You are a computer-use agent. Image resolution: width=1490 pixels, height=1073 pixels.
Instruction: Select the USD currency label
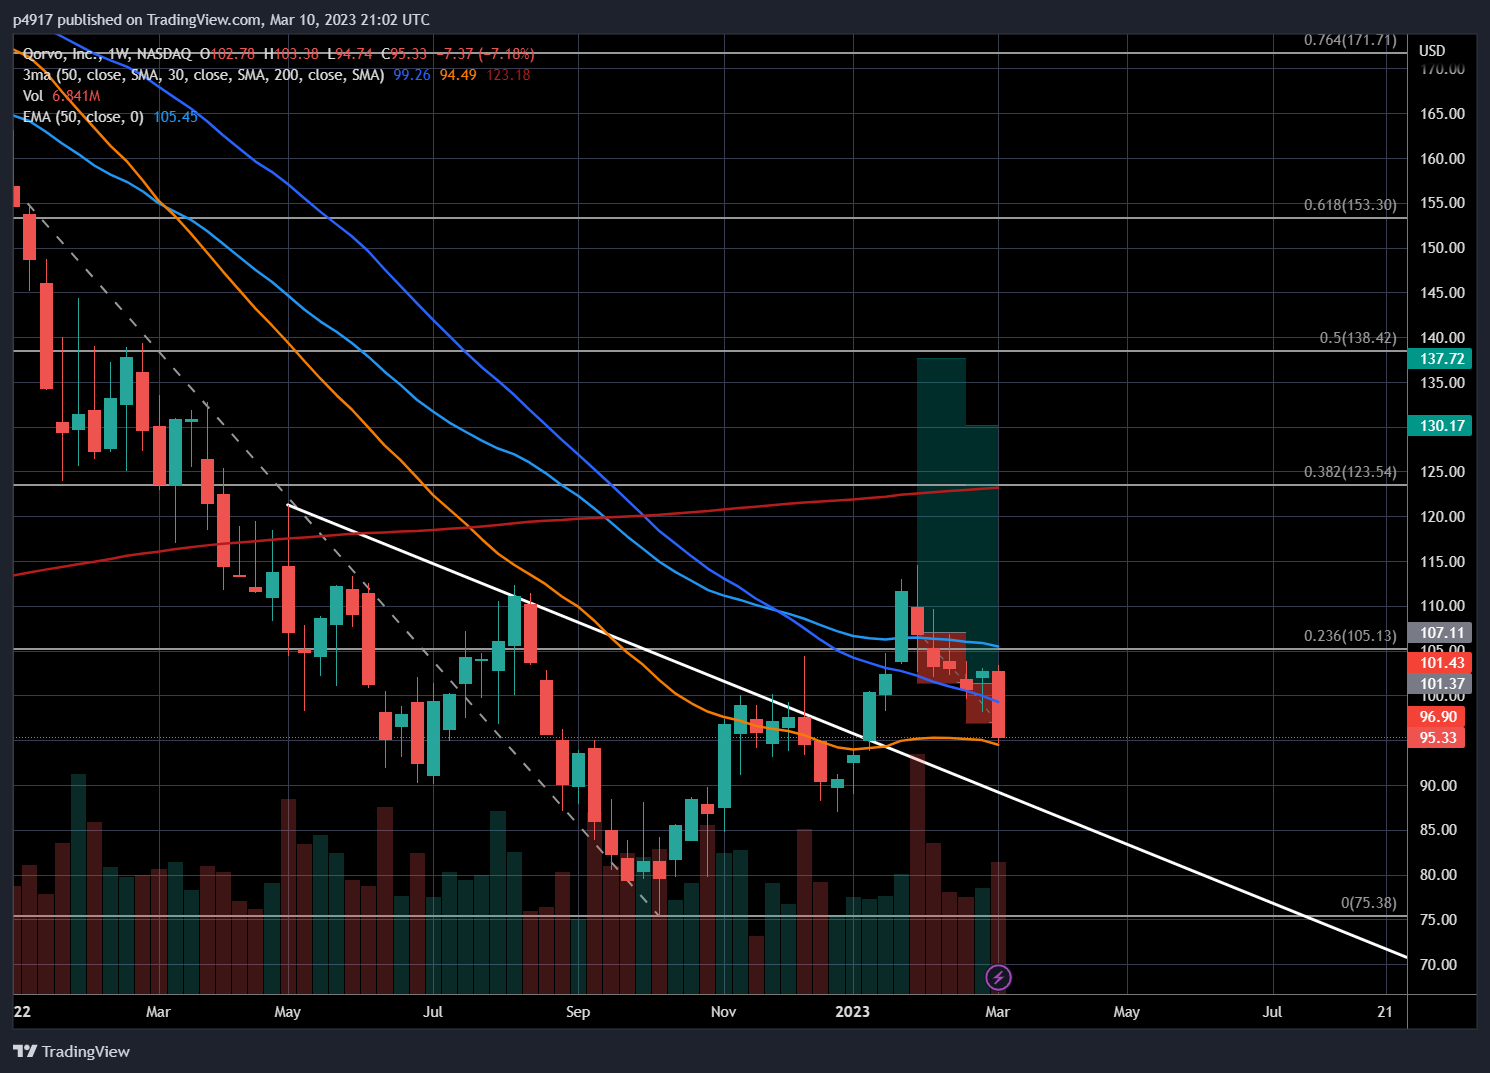pyautogui.click(x=1432, y=50)
